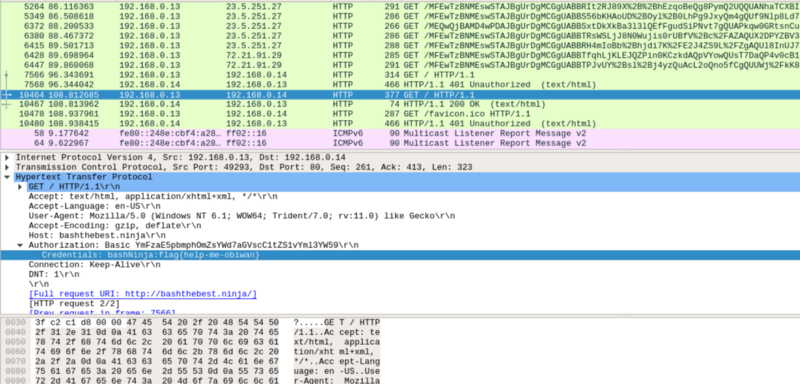Select the Accept-Encoding gzip line
The height and width of the screenshot is (384, 800).
(x=400, y=226)
